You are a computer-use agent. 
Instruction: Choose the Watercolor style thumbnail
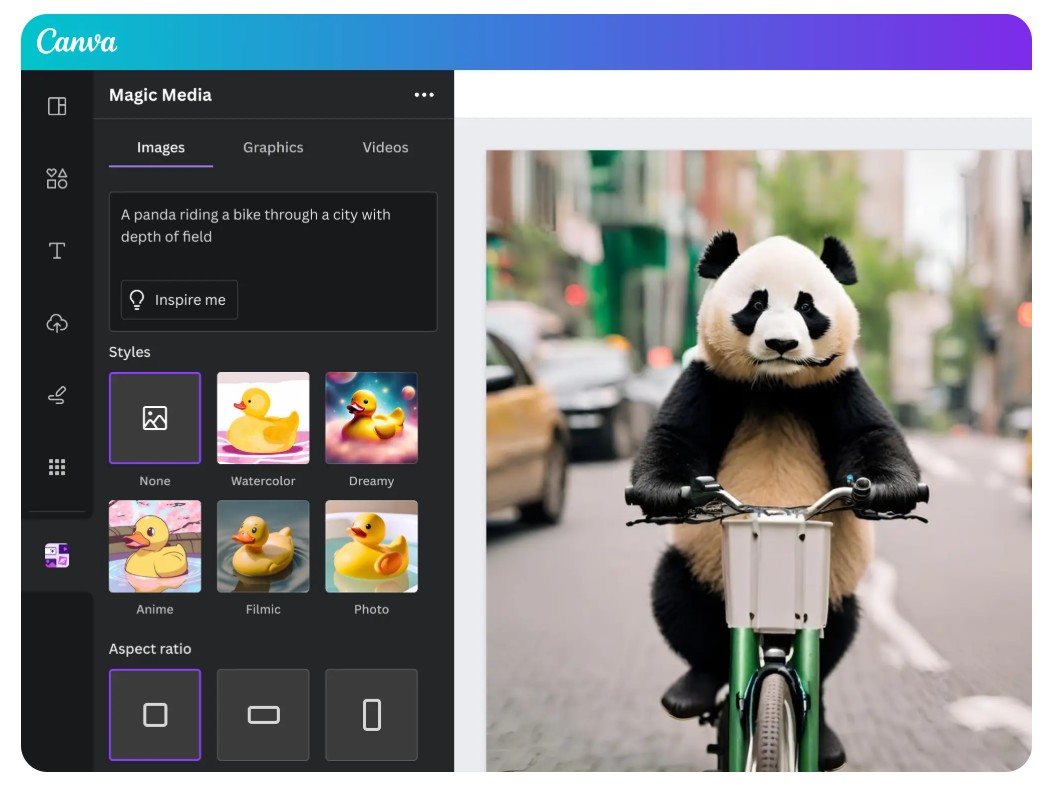pos(263,418)
